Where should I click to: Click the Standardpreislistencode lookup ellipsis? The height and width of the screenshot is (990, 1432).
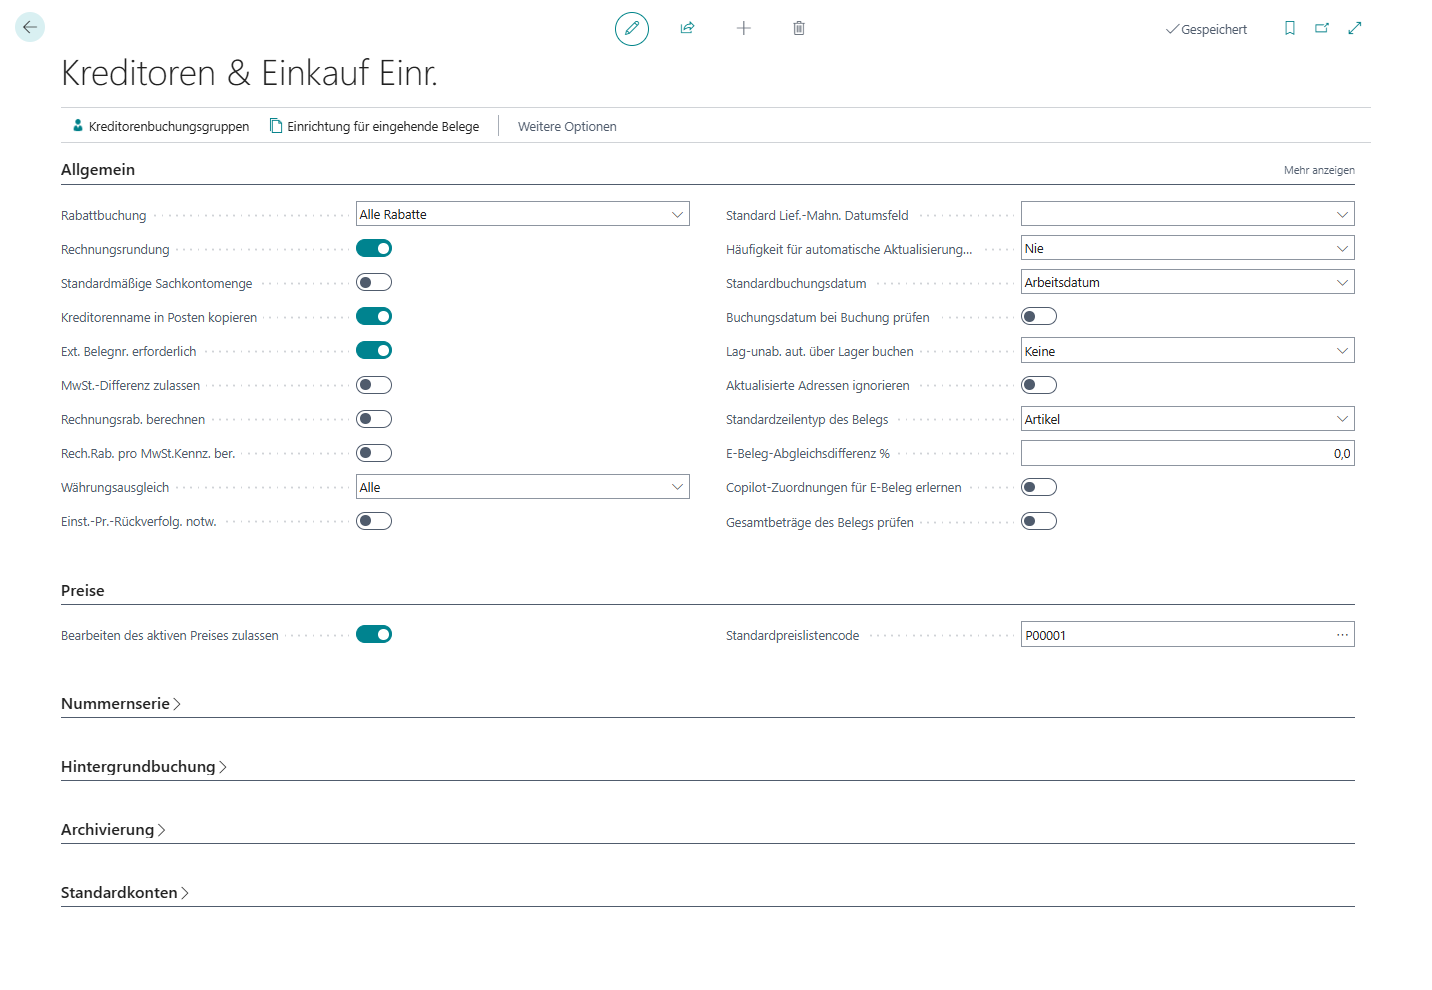pos(1342,635)
